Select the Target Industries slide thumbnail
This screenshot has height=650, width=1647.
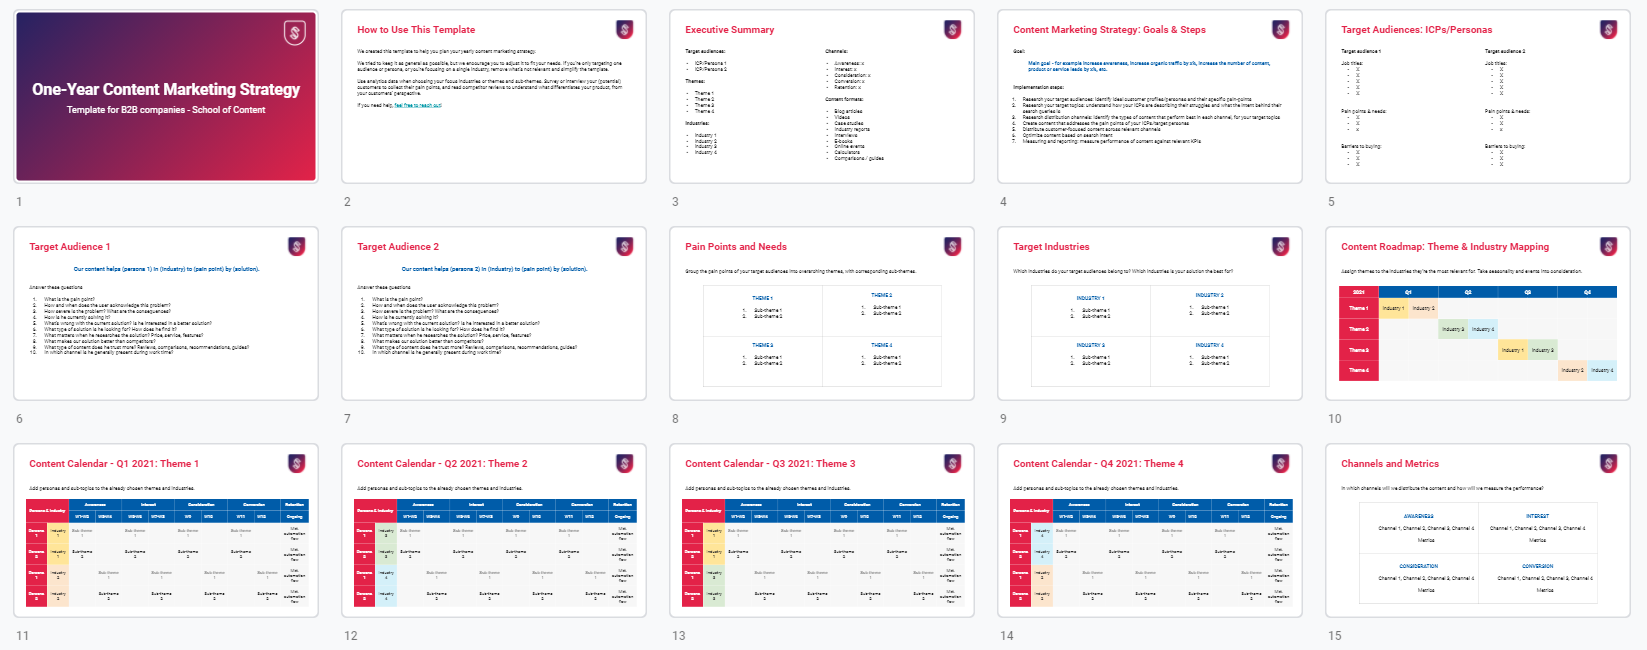click(x=1150, y=314)
